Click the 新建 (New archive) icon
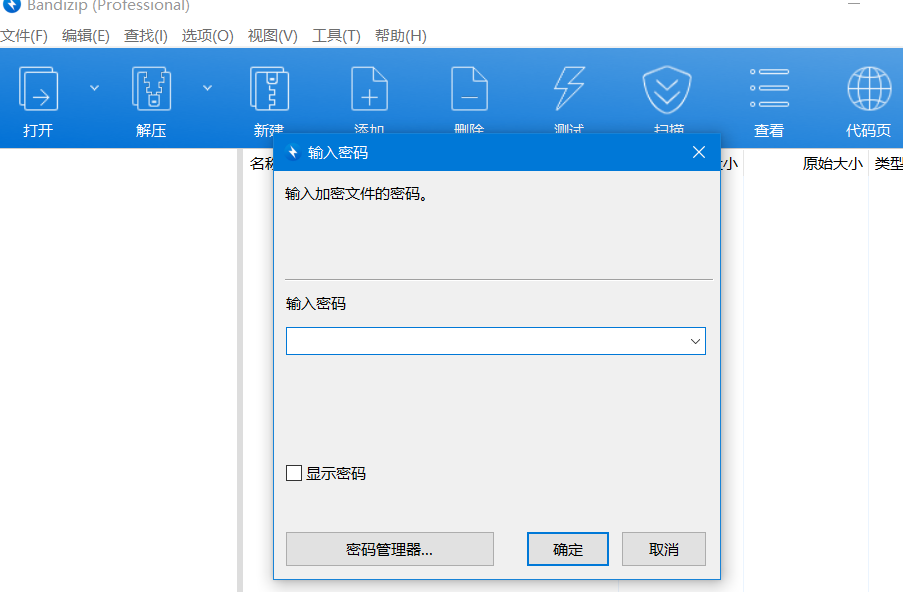Screen dimensions: 903x592 pos(269,88)
